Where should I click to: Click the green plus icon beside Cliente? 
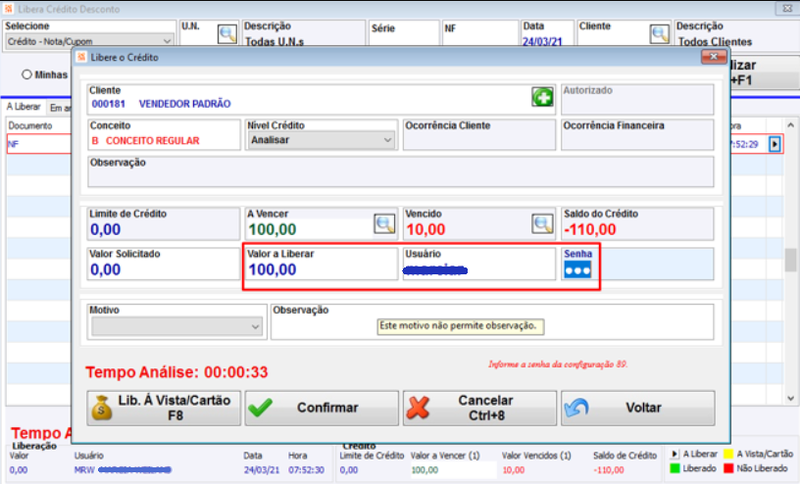coord(542,96)
